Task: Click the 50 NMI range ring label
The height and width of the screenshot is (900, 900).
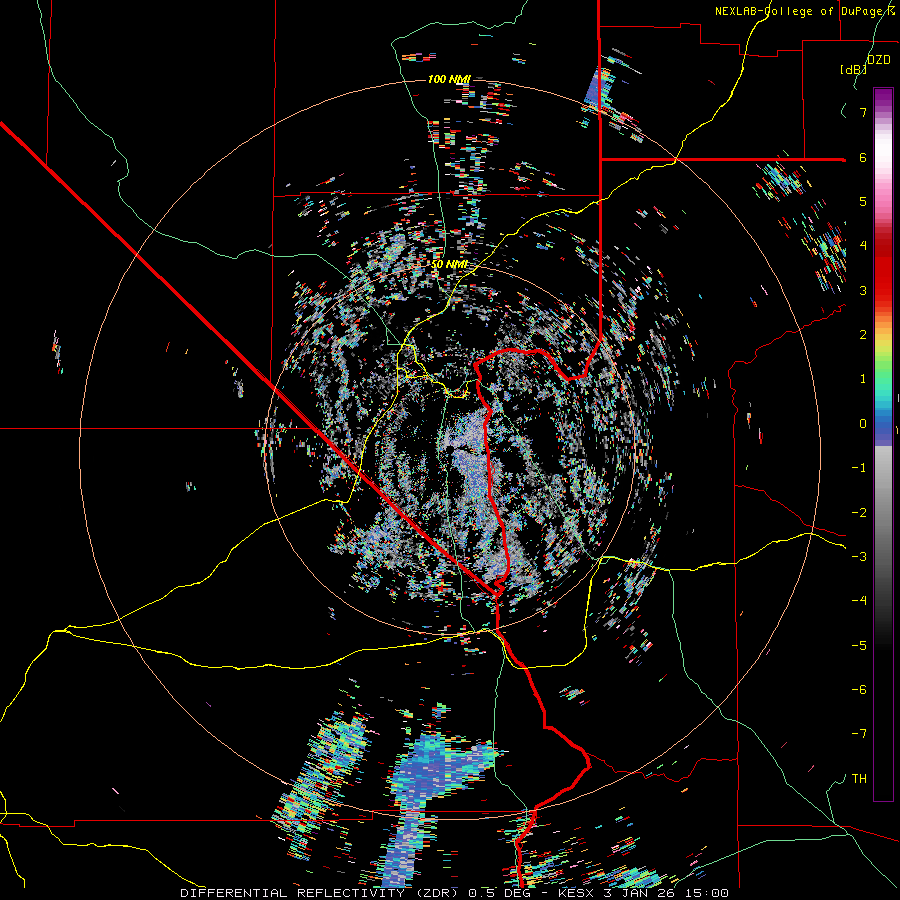Action: tap(449, 264)
